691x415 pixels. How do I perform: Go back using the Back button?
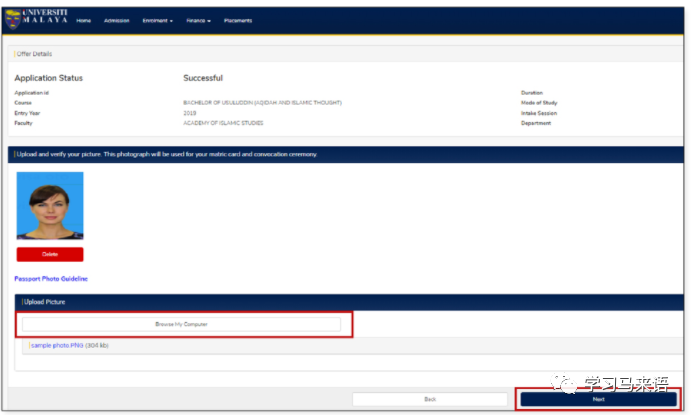pos(430,398)
